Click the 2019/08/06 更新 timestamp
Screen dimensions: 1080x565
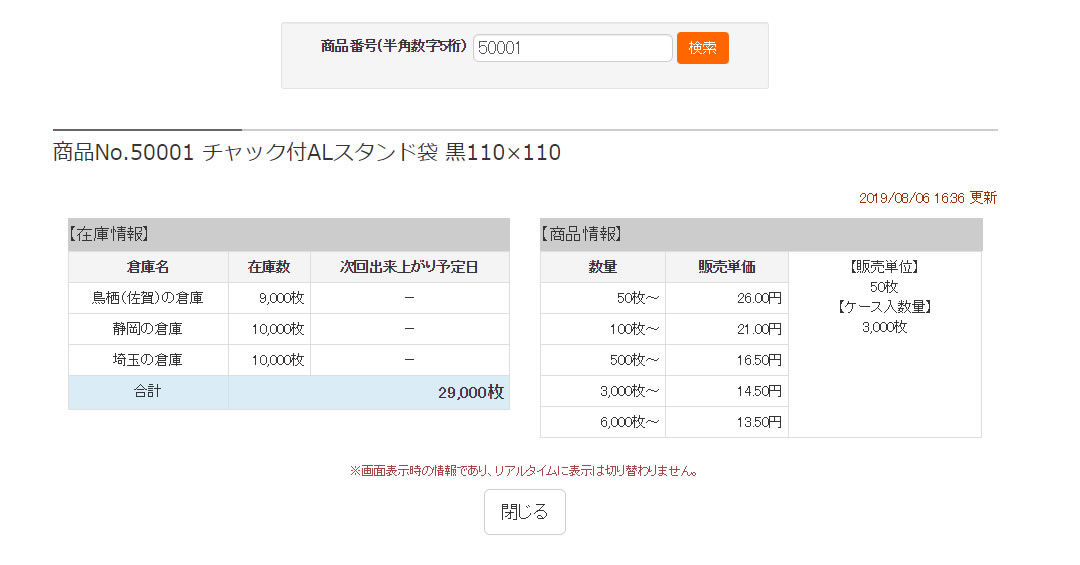pos(928,198)
